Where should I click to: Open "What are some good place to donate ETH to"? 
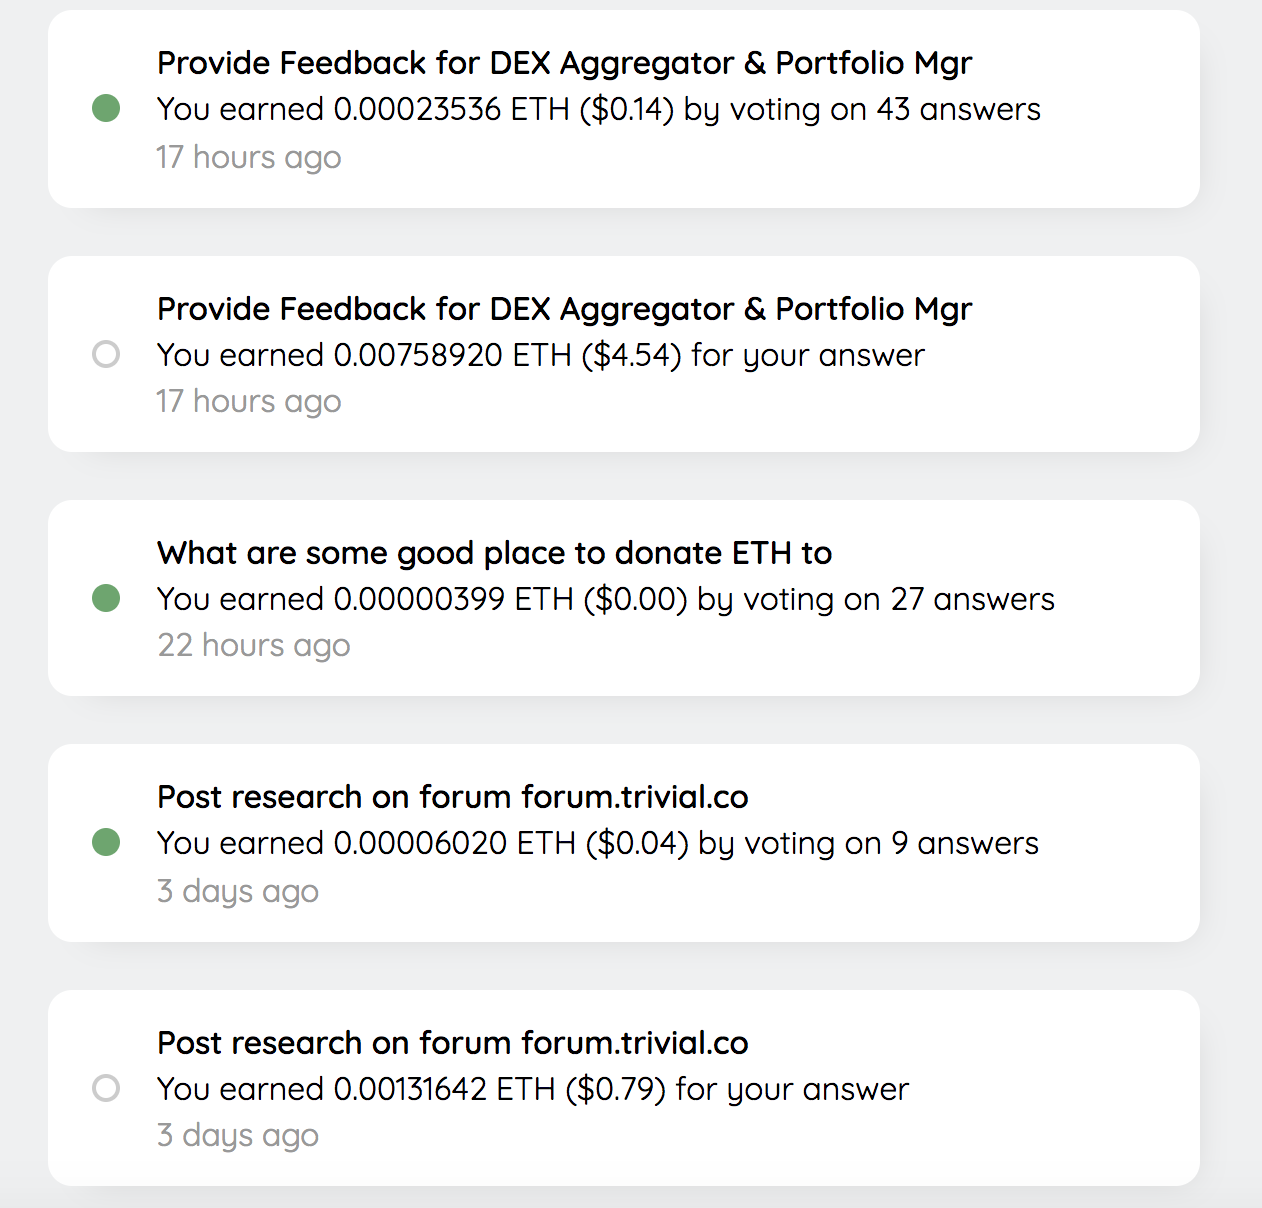coord(494,553)
